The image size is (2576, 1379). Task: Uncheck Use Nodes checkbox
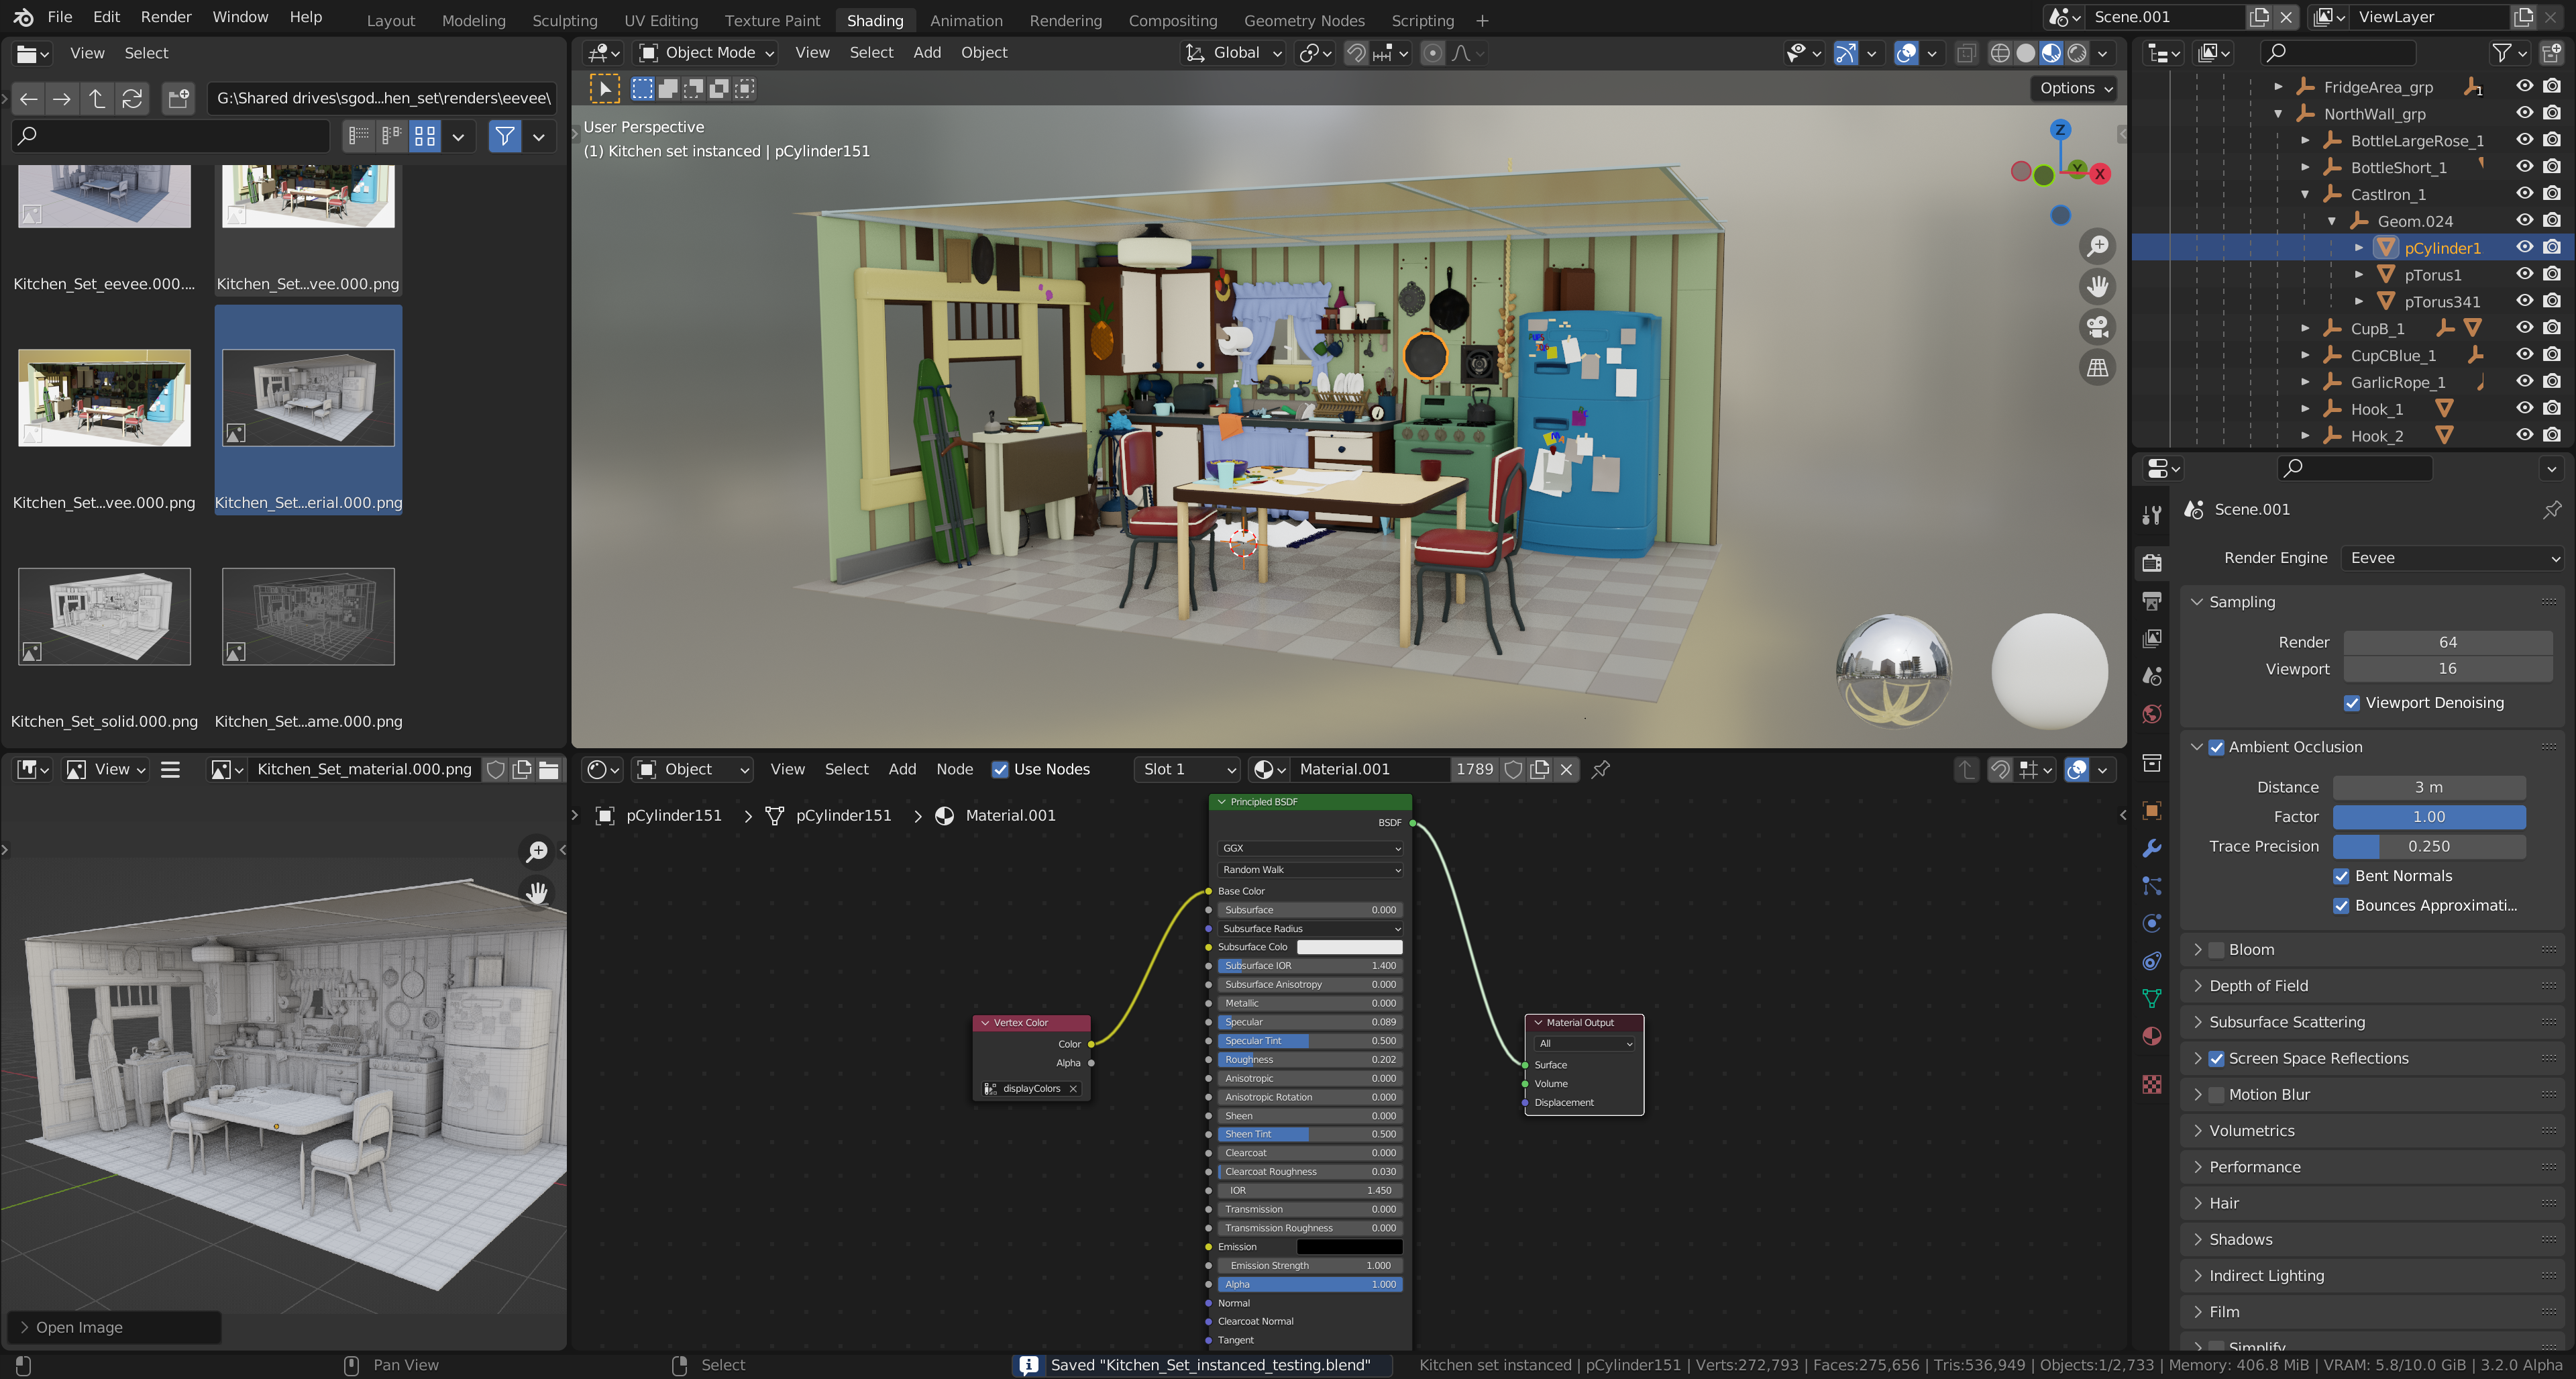pos(1000,769)
